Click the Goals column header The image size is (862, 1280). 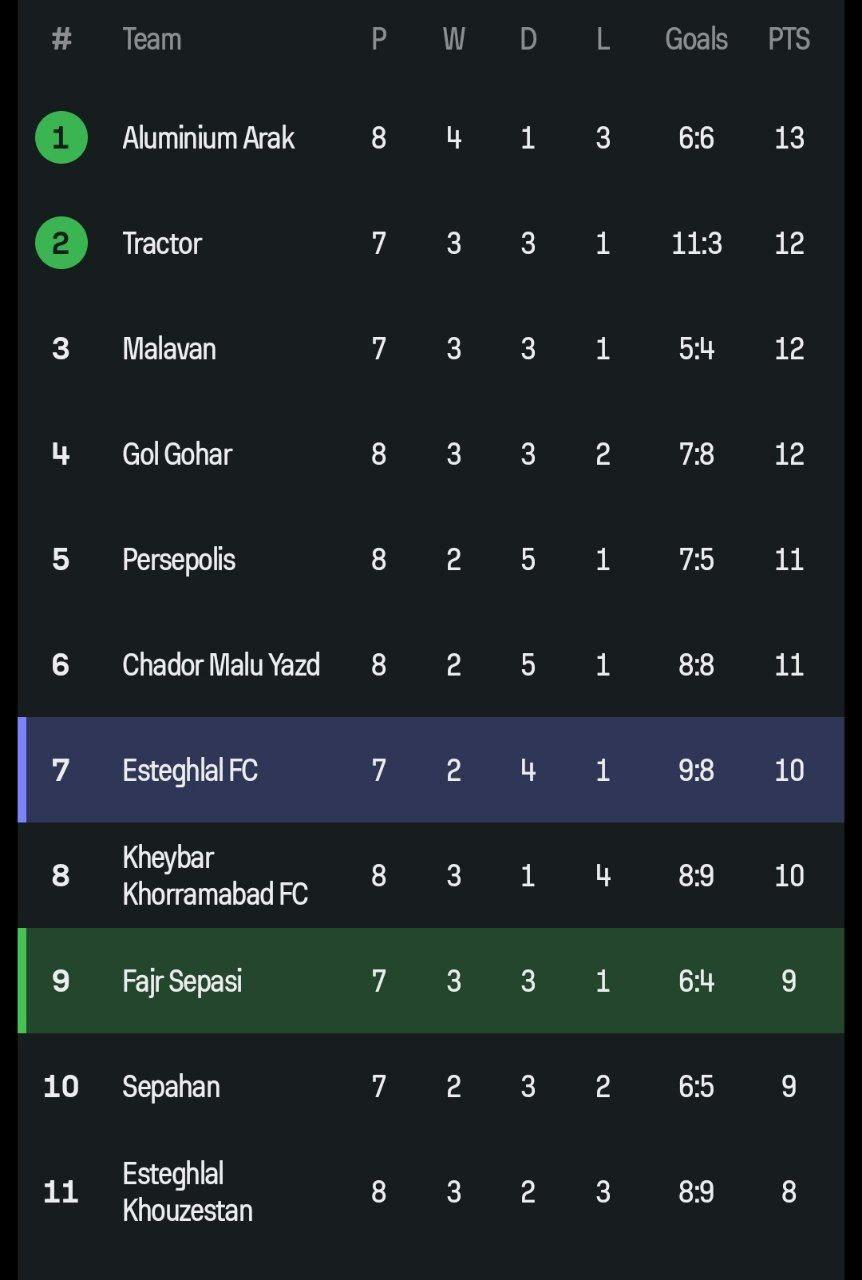(696, 39)
